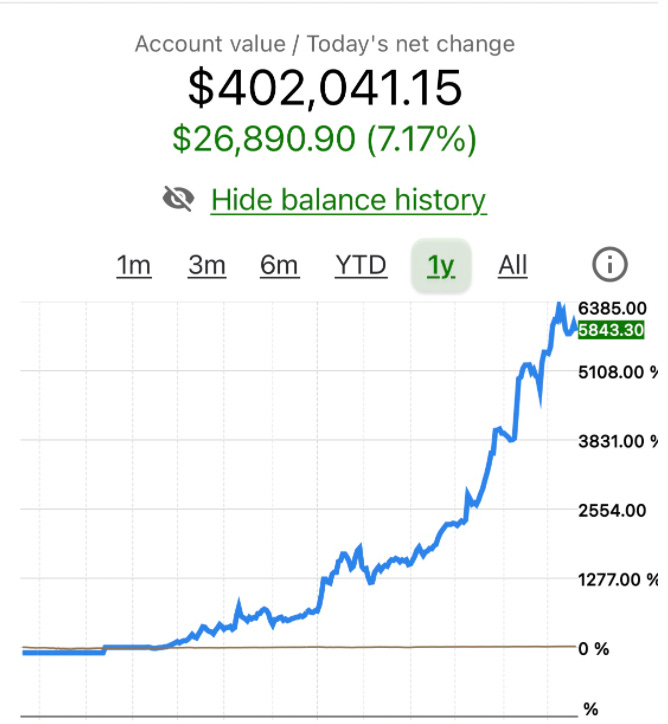The image size is (668, 724).
Task: Tap the 1277.00 % axis label
Action: point(618,579)
